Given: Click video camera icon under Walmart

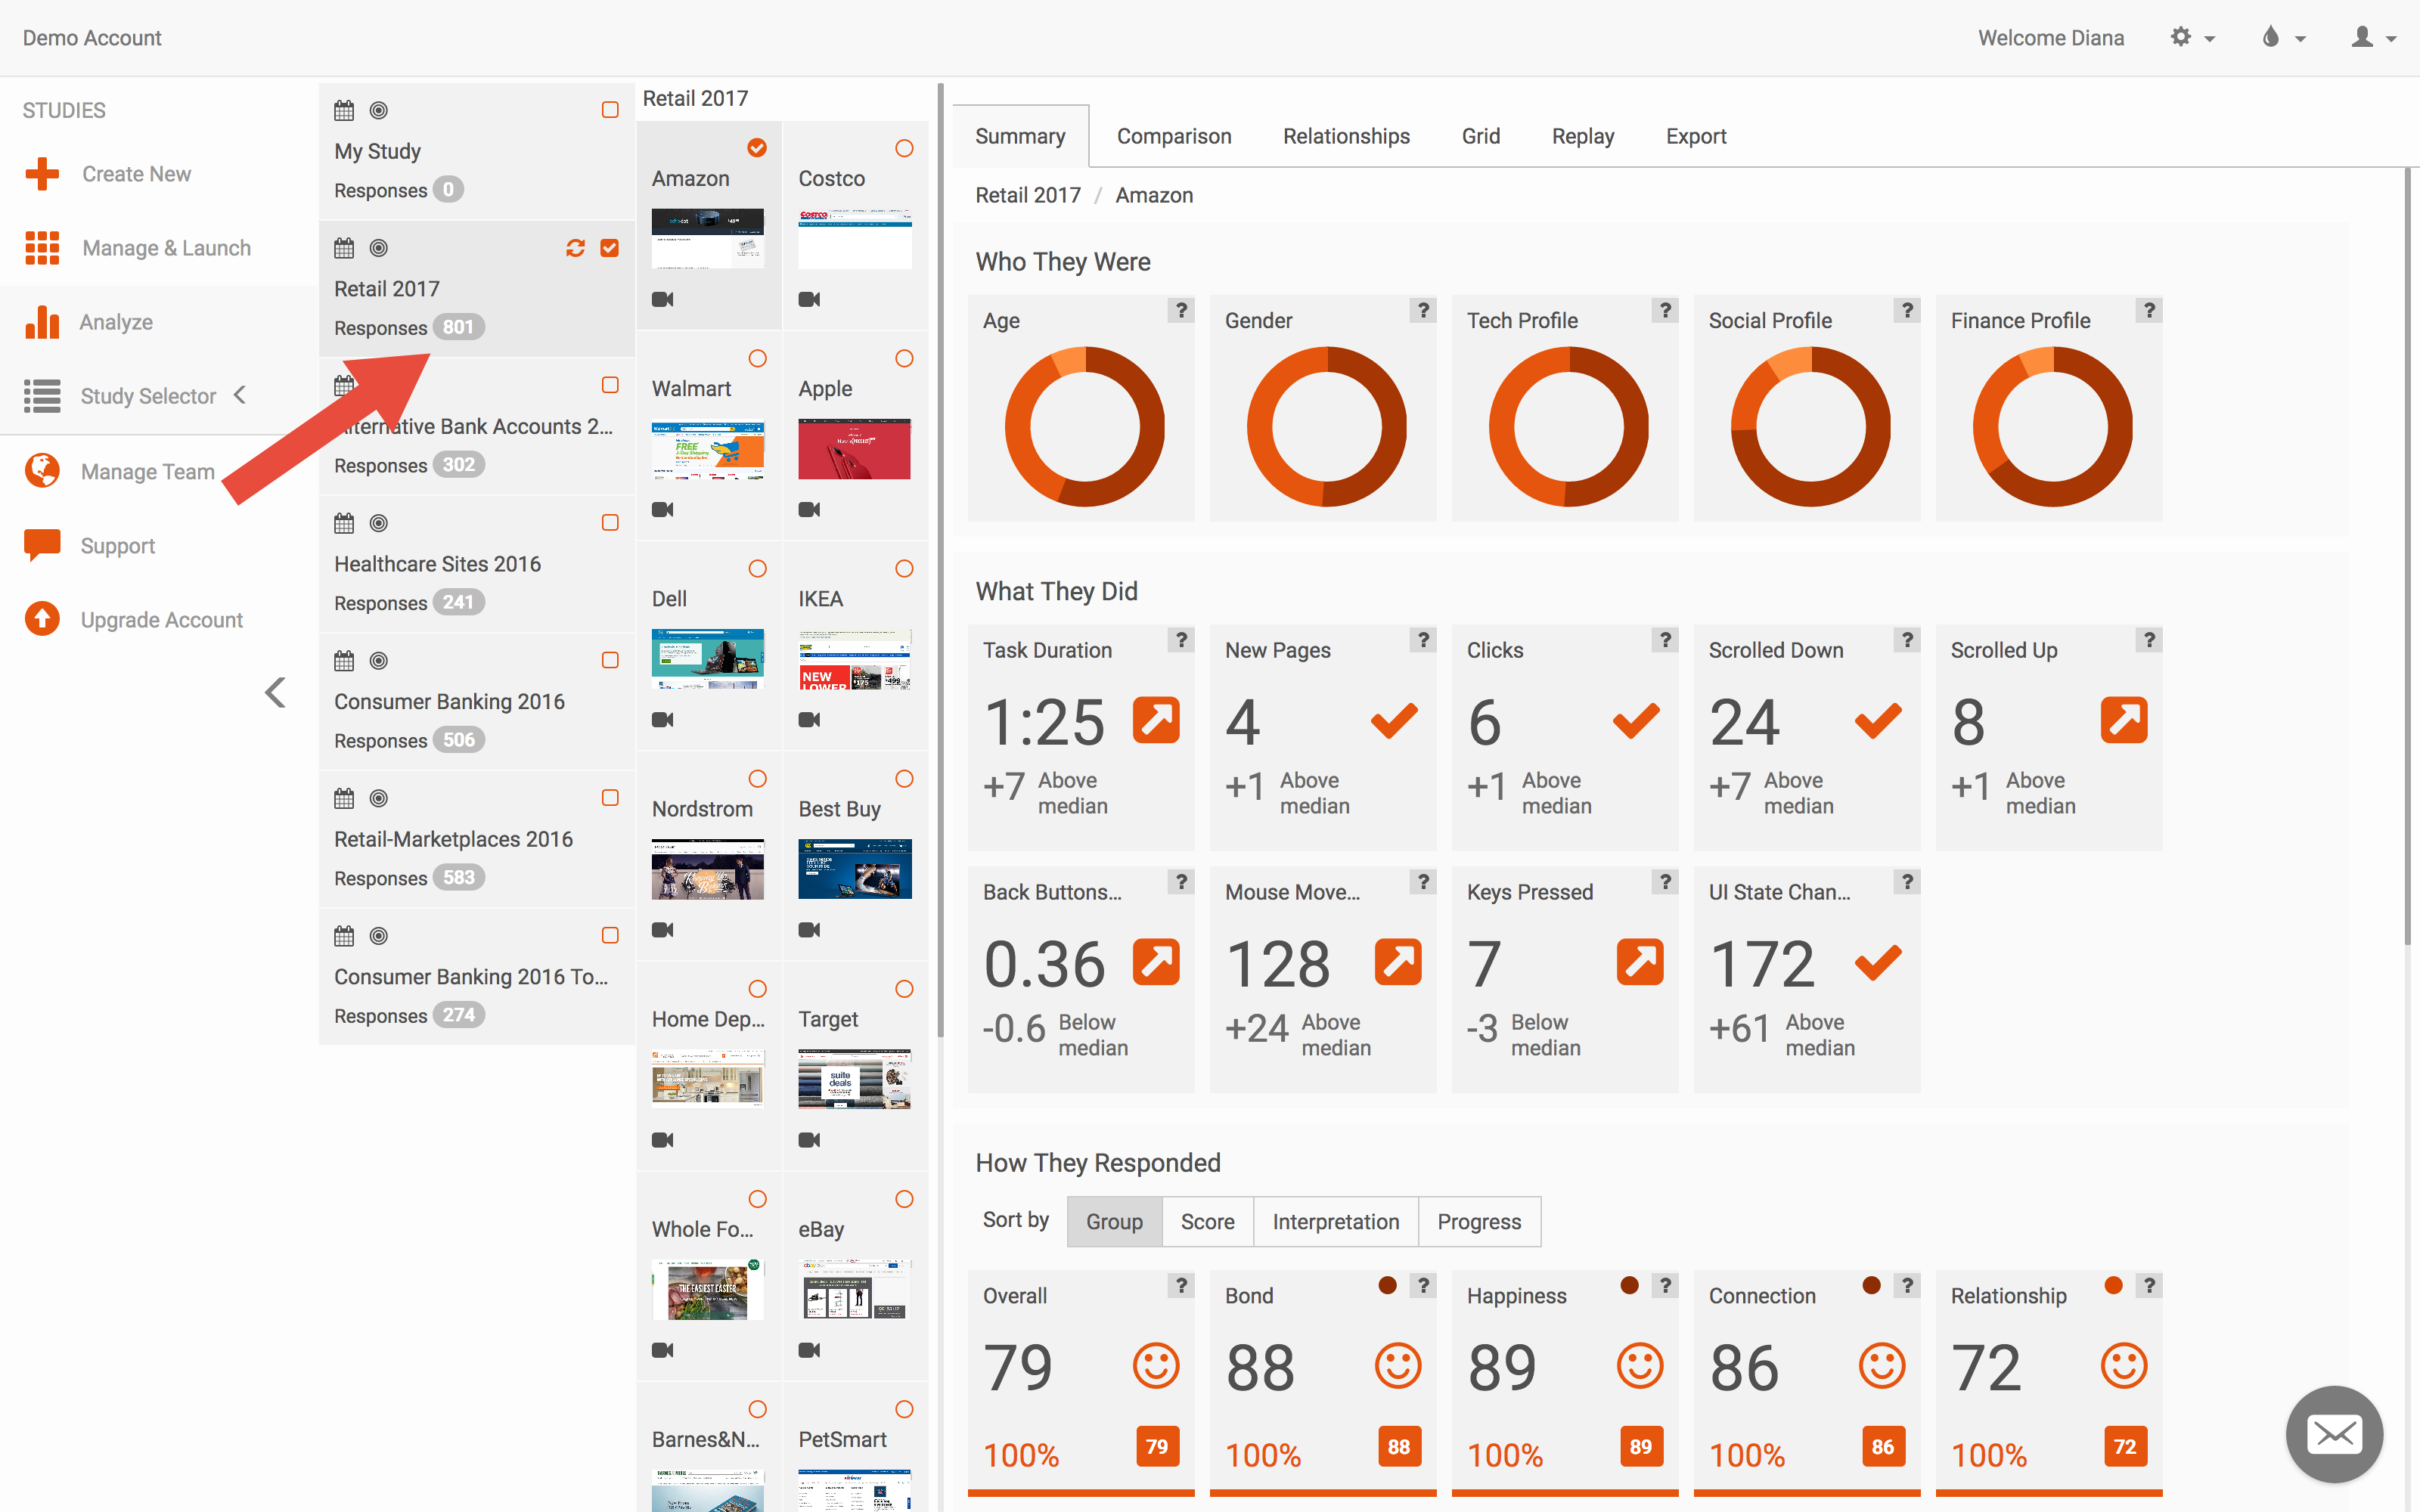Looking at the screenshot, I should click(663, 509).
